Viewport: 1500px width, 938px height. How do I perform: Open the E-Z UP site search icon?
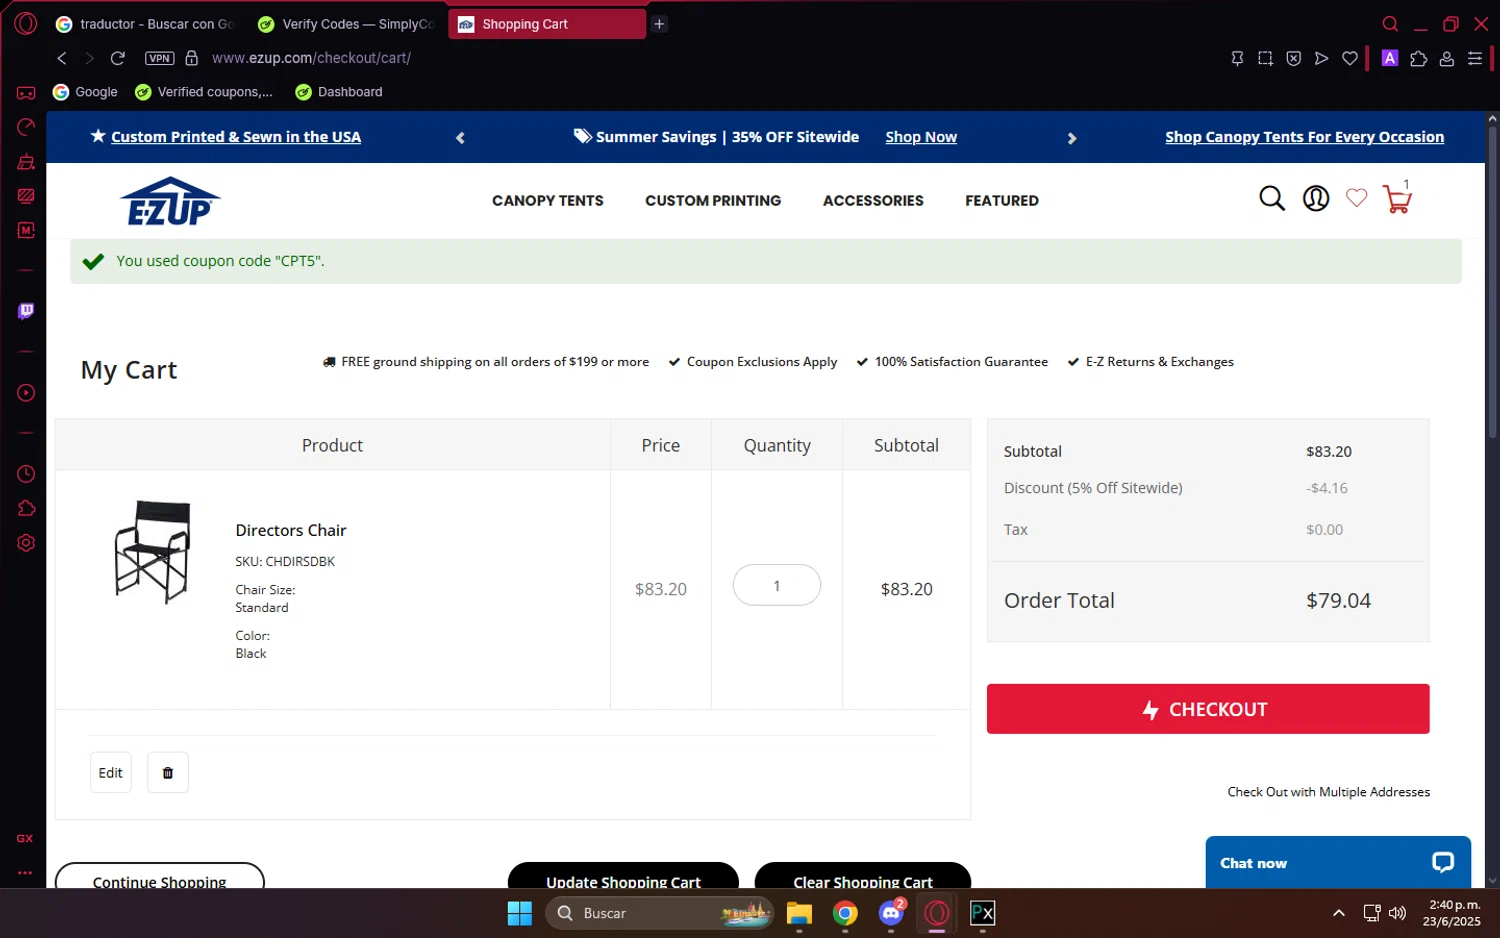1271,199
